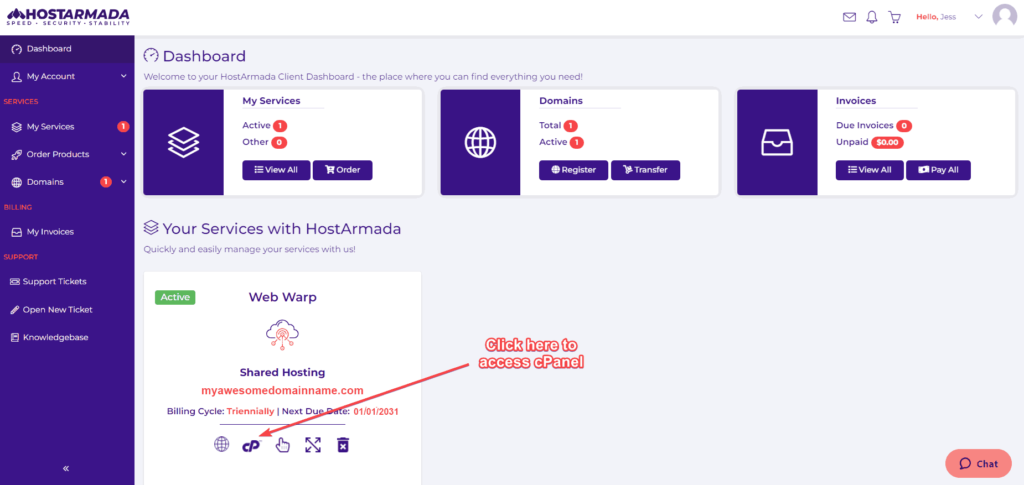This screenshot has width=1024, height=485.
Task: Click the Pay All button
Action: click(x=938, y=170)
